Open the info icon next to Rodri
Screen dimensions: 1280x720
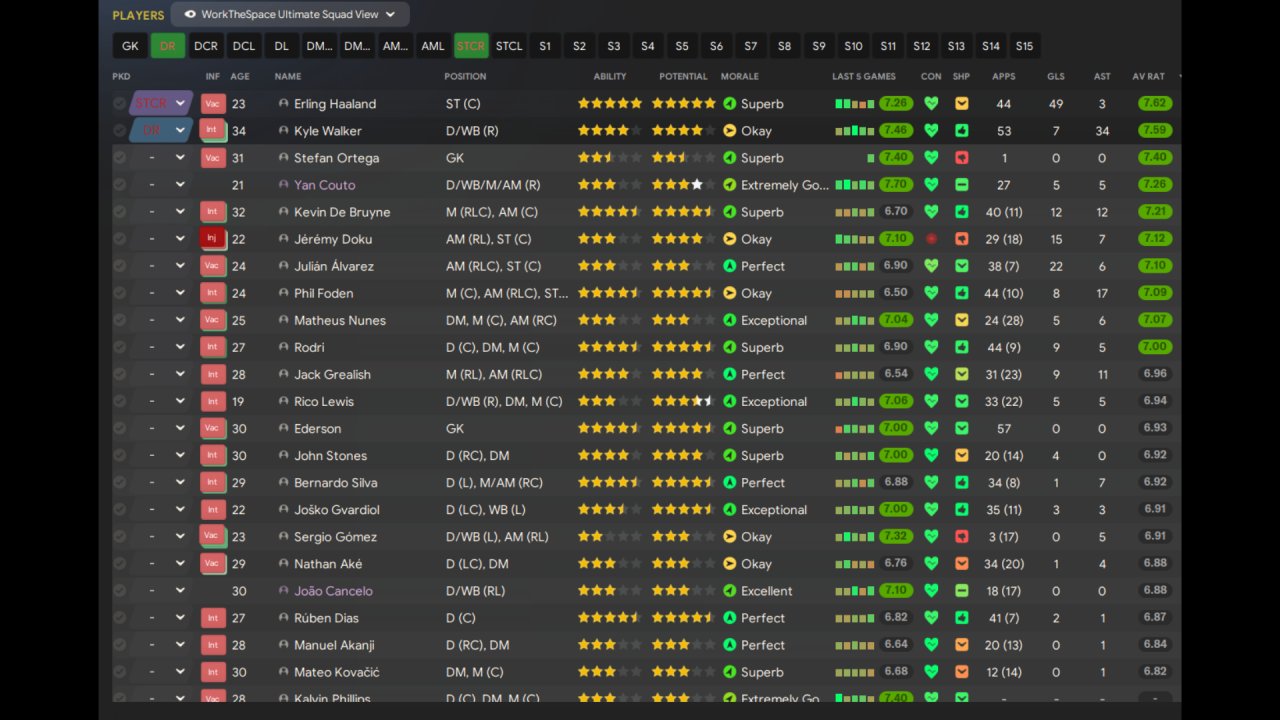(283, 347)
